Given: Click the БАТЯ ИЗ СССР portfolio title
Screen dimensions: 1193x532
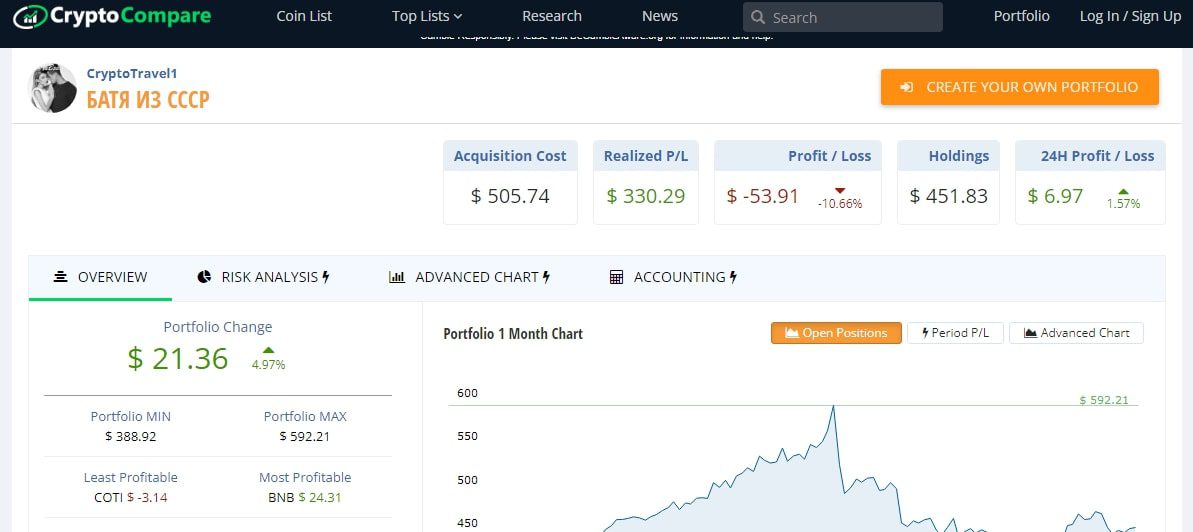Looking at the screenshot, I should pyautogui.click(x=148, y=100).
